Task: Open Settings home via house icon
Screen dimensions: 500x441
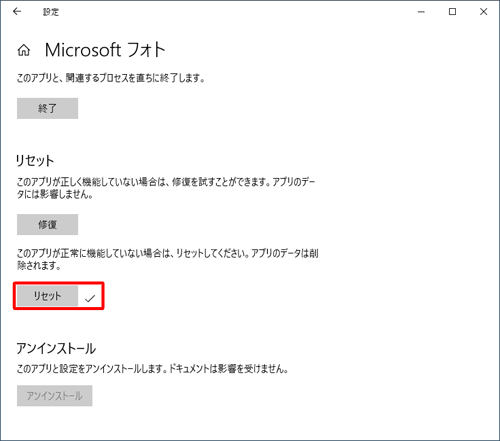Action: tap(24, 50)
